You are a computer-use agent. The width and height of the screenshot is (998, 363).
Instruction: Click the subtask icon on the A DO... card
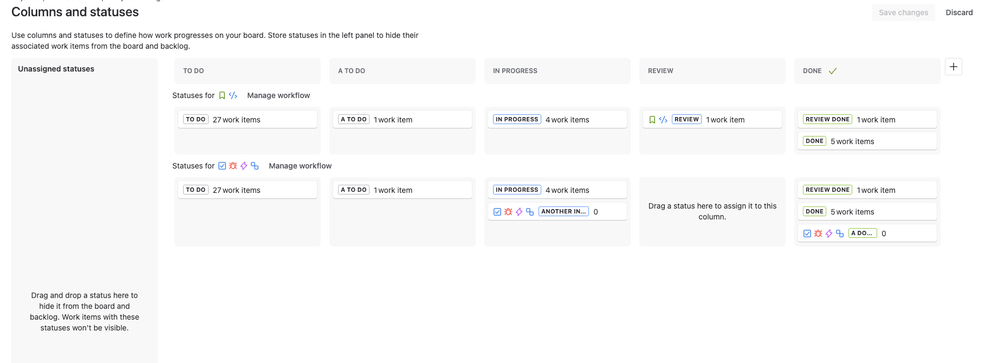pyautogui.click(x=840, y=234)
